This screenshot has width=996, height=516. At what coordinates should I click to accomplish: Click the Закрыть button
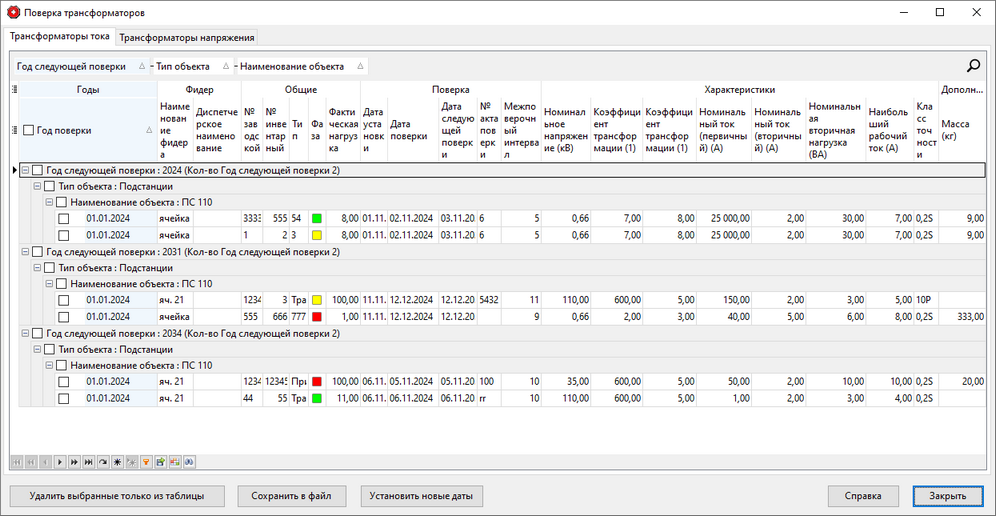click(948, 496)
